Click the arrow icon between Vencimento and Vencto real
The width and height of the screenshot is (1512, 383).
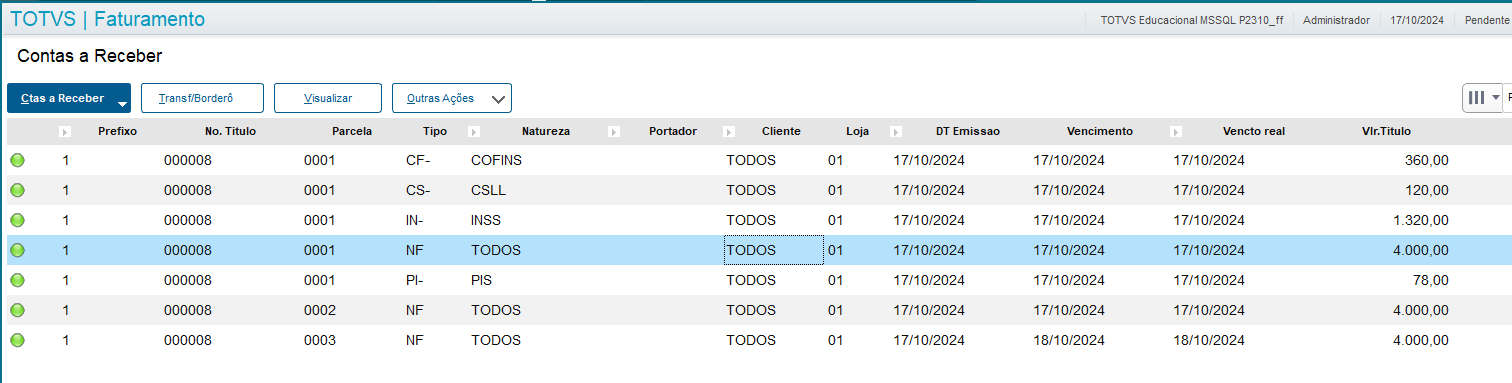tap(1176, 131)
